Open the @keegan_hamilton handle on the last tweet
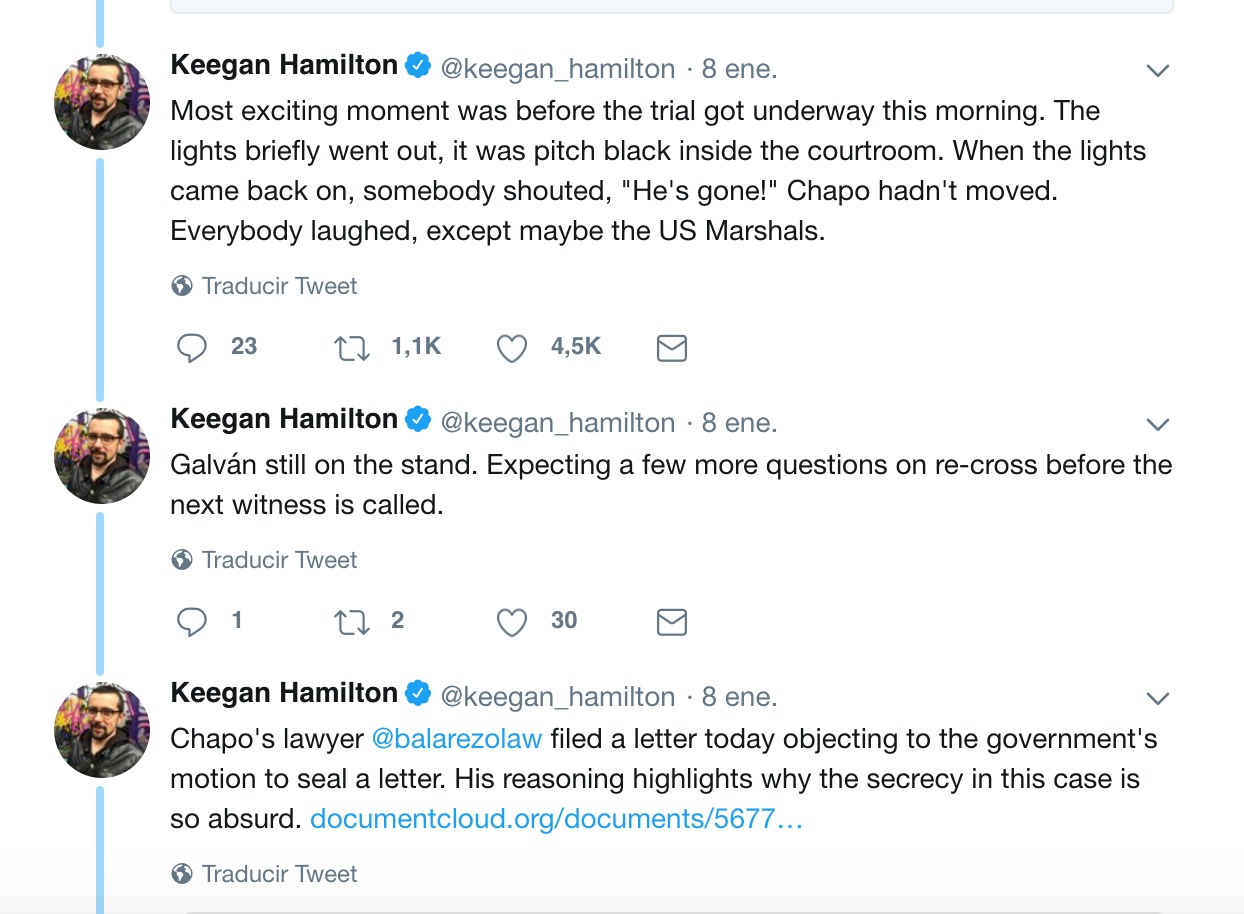This screenshot has width=1244, height=914. (558, 697)
